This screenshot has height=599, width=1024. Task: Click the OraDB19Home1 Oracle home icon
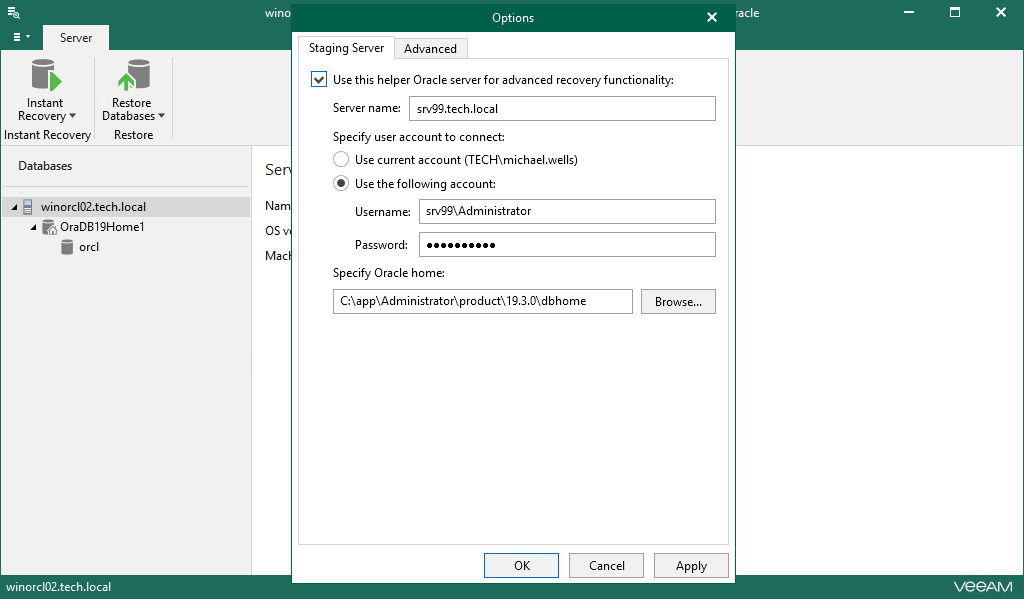click(x=49, y=227)
